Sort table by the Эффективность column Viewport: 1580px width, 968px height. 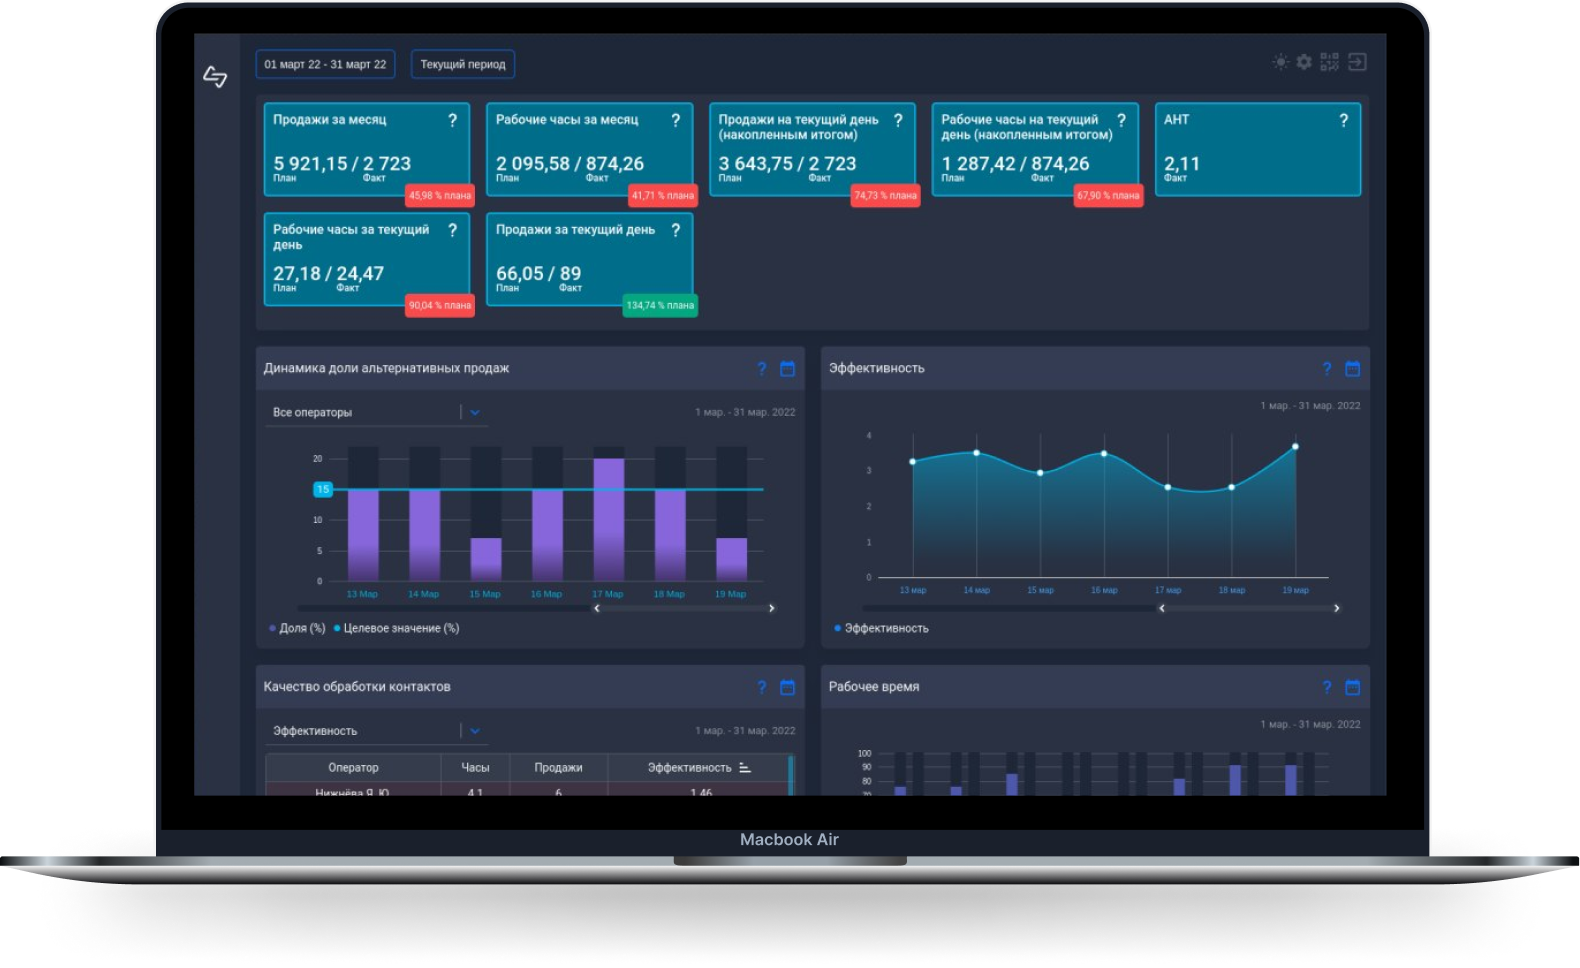[698, 767]
